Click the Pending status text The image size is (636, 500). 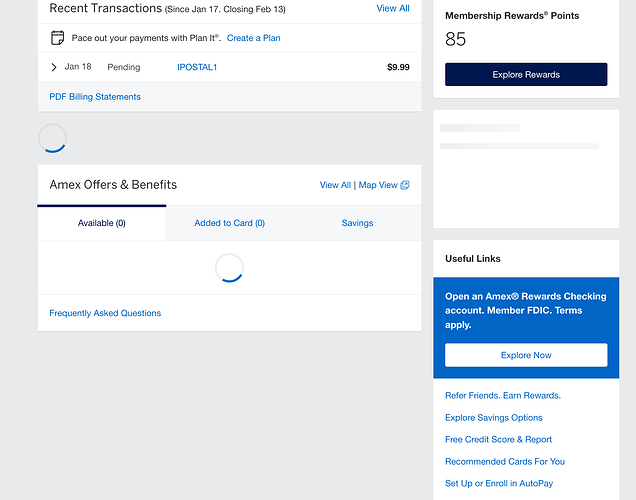(124, 67)
